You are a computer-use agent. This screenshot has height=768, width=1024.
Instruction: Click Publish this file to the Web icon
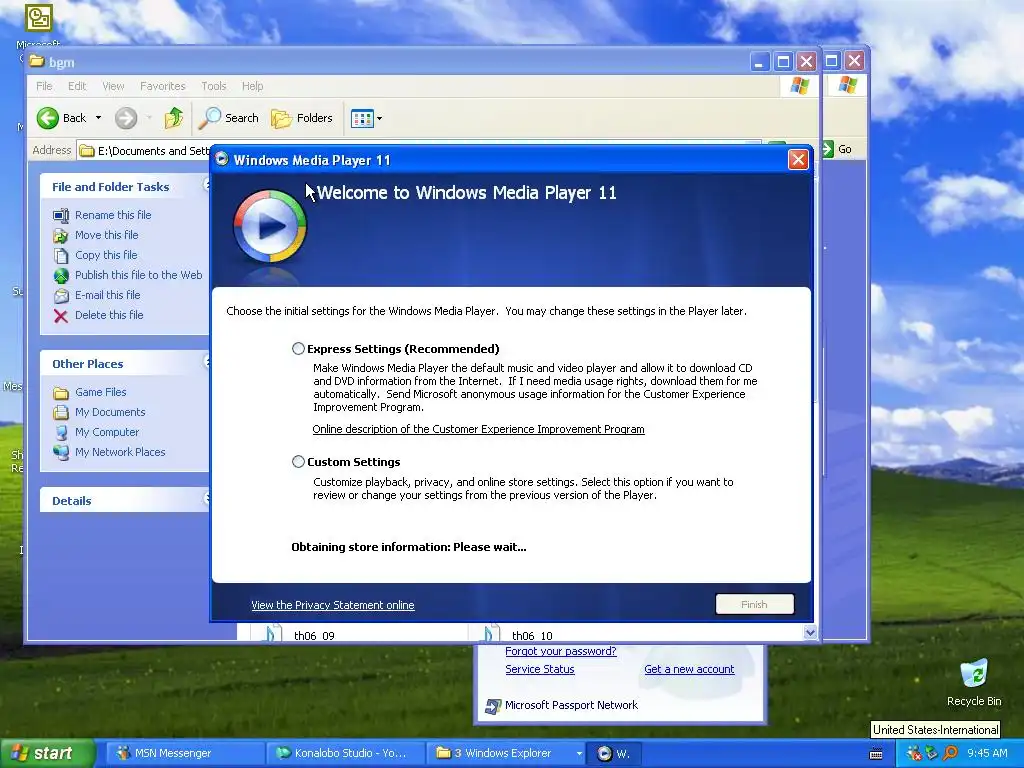[61, 276]
